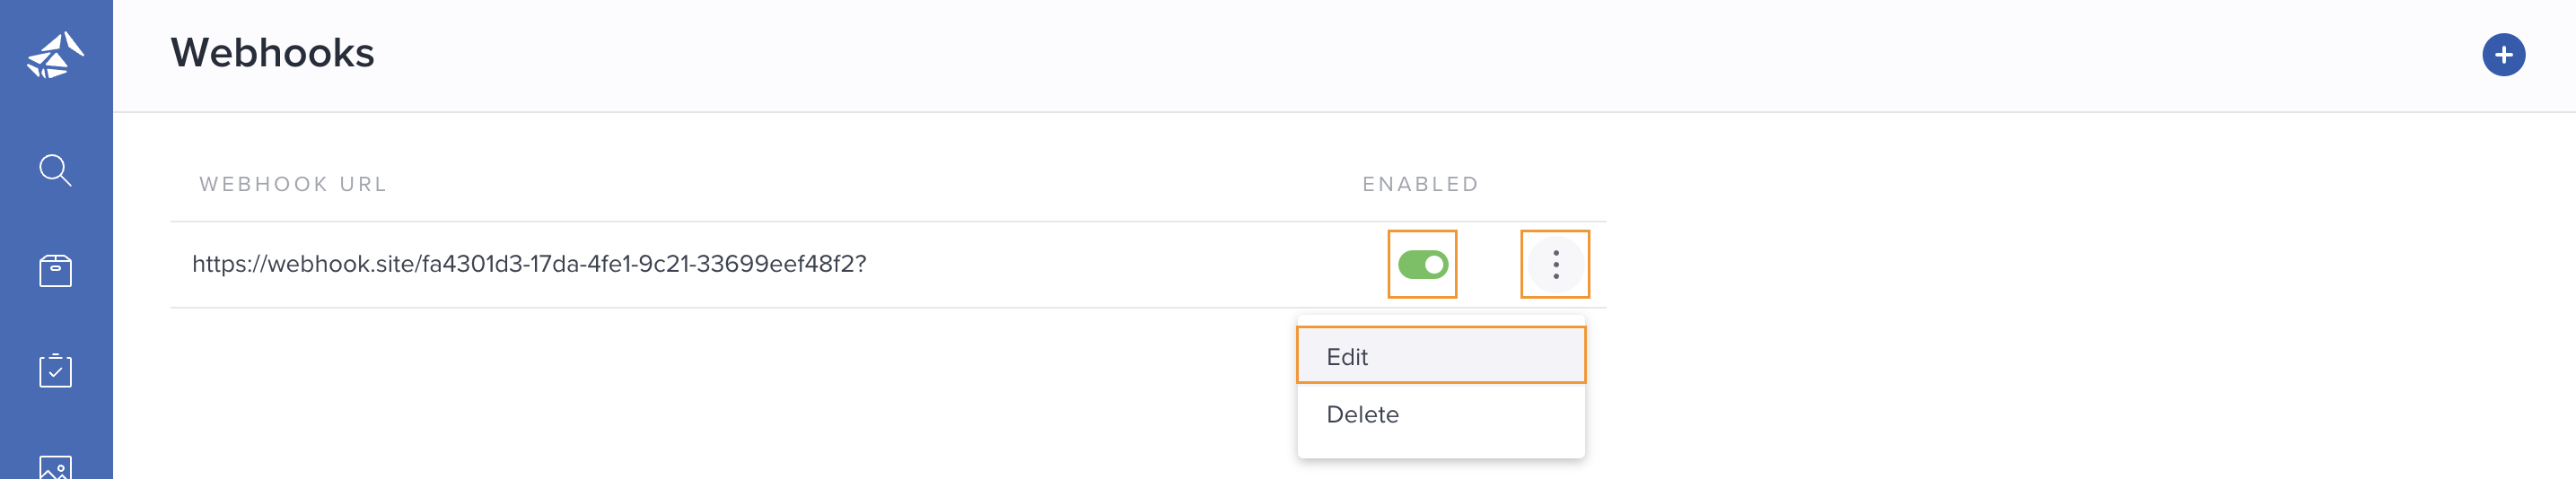Open the search magnifier in sidebar
The width and height of the screenshot is (2576, 479).
point(55,170)
